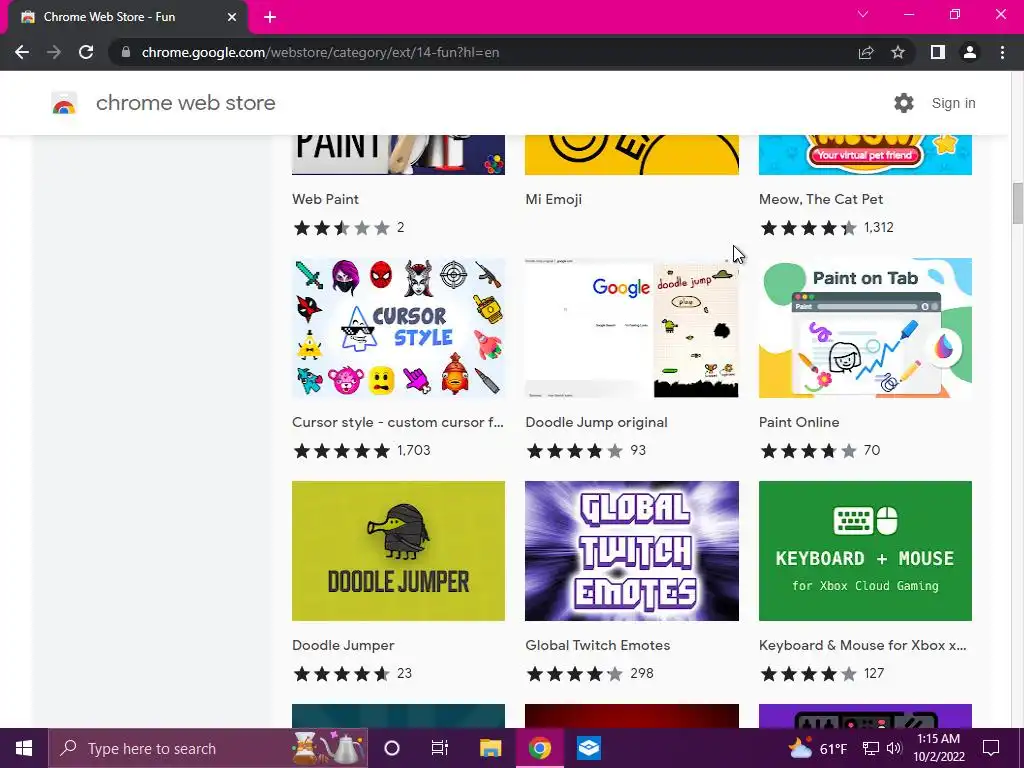Open the Windows Start menu
1024x768 pixels.
pos(24,748)
